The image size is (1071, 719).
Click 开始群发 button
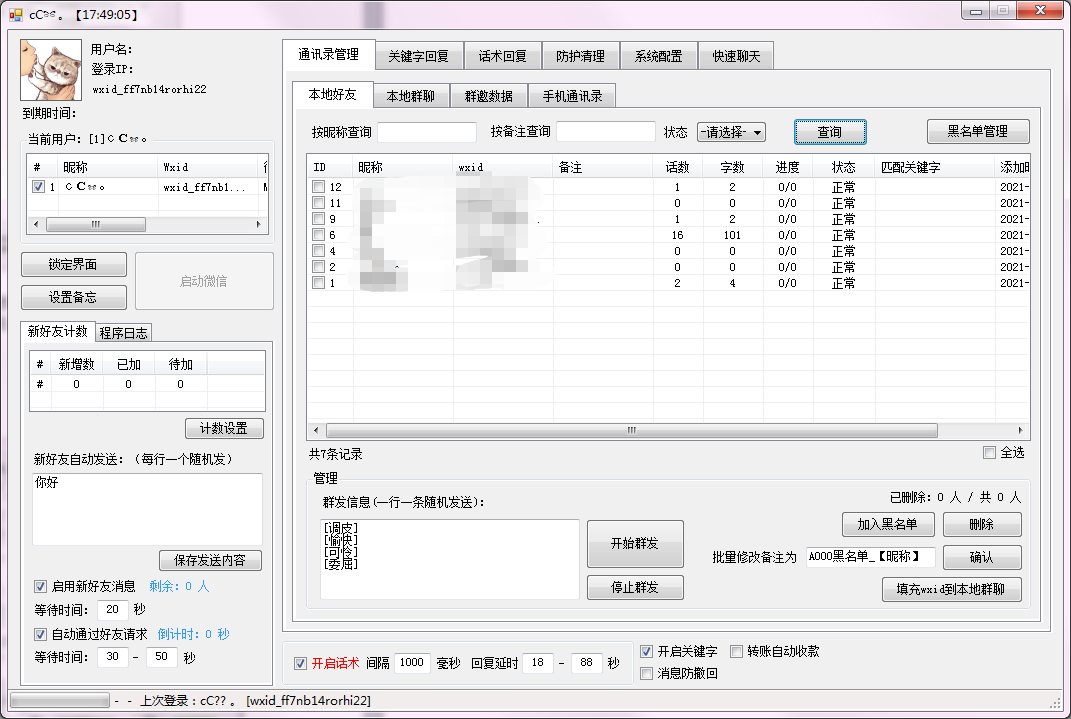coord(635,544)
